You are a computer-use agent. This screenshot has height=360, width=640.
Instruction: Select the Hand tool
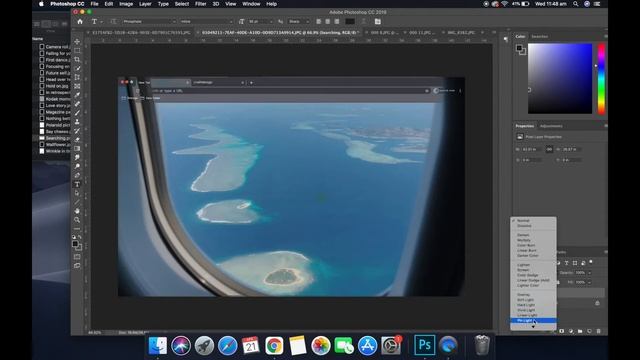pyautogui.click(x=77, y=211)
